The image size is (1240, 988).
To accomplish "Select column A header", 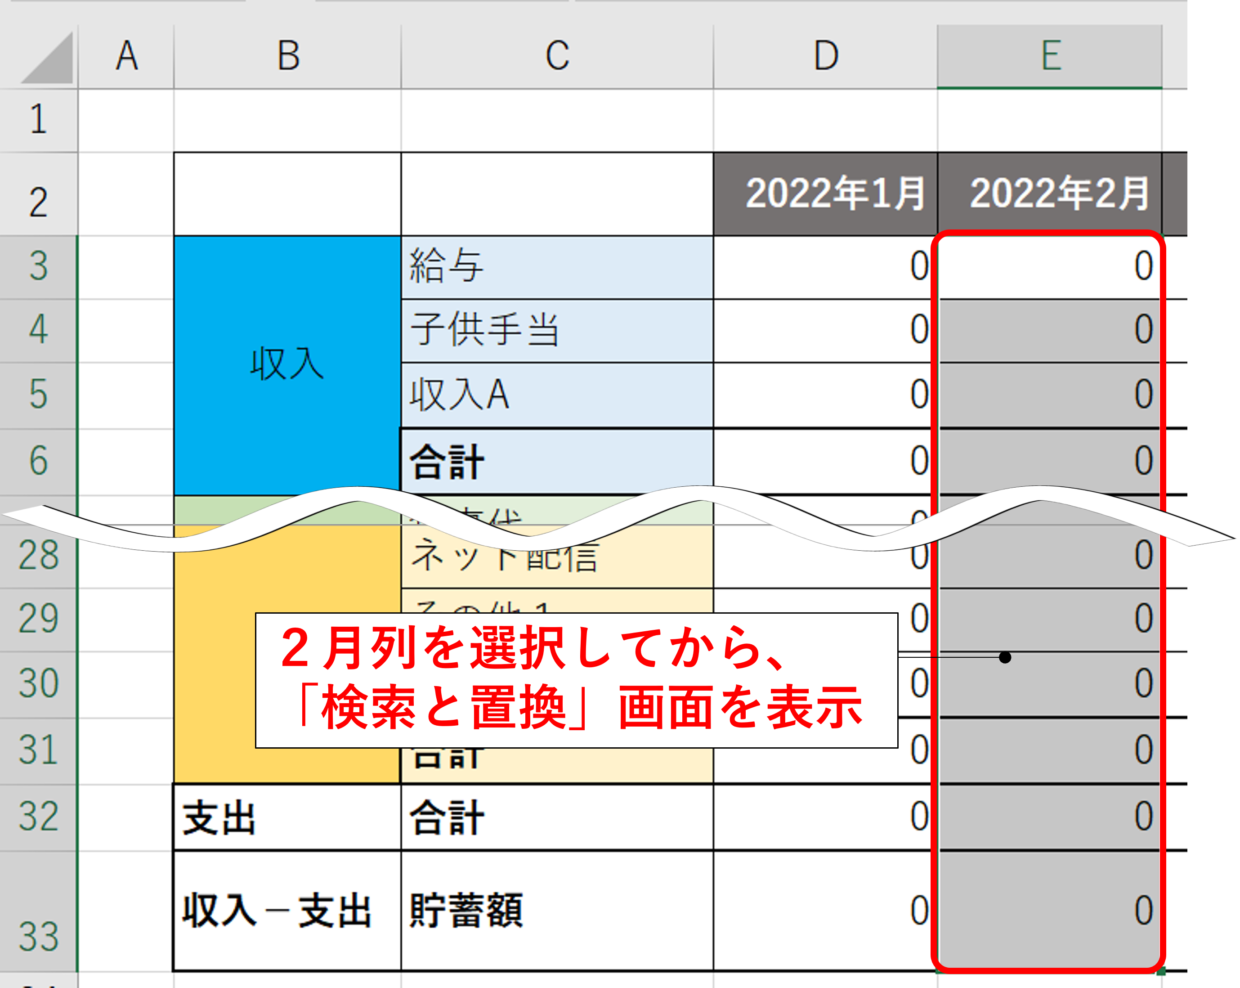I will 126,56.
